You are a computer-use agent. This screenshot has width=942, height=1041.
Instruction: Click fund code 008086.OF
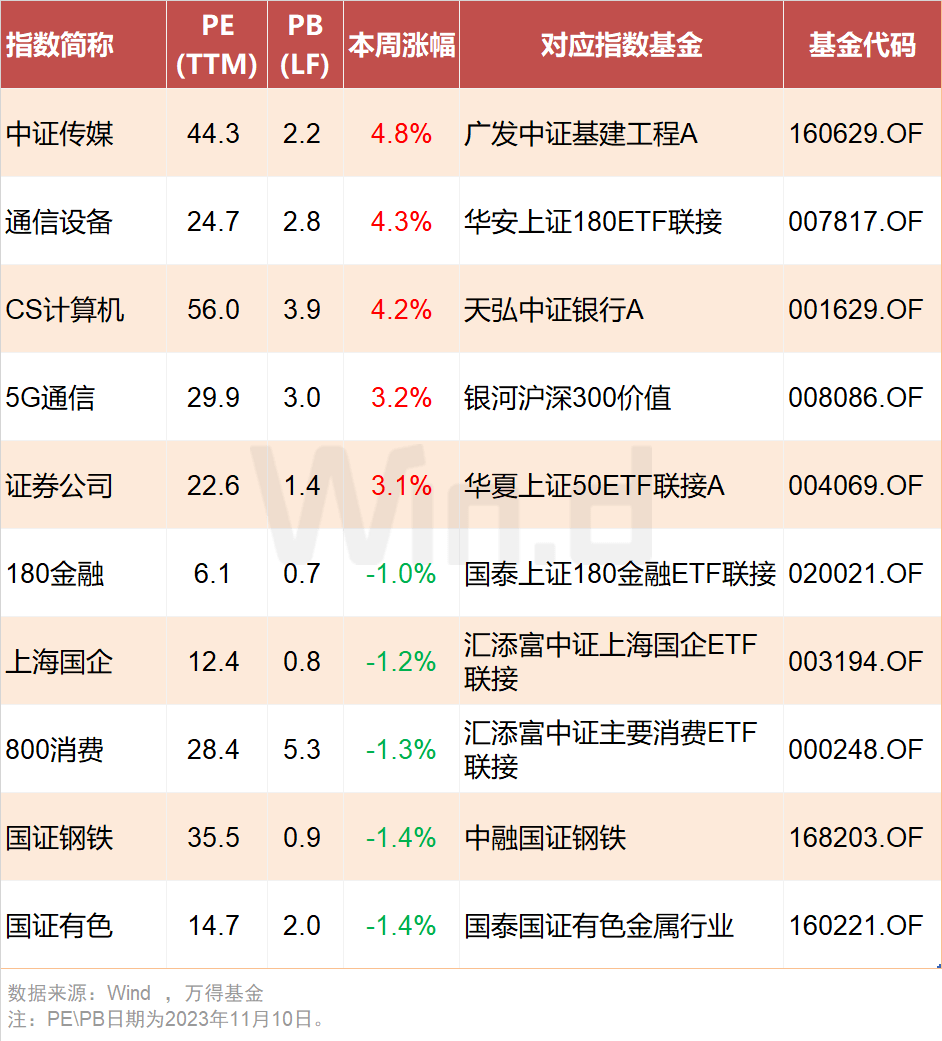856,398
